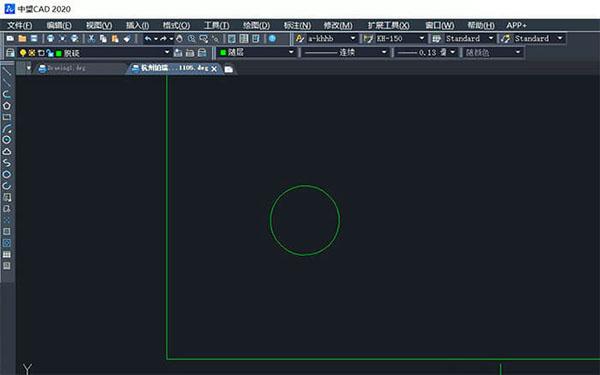
Task: Click the Insert Block tool
Action: pos(7,197)
